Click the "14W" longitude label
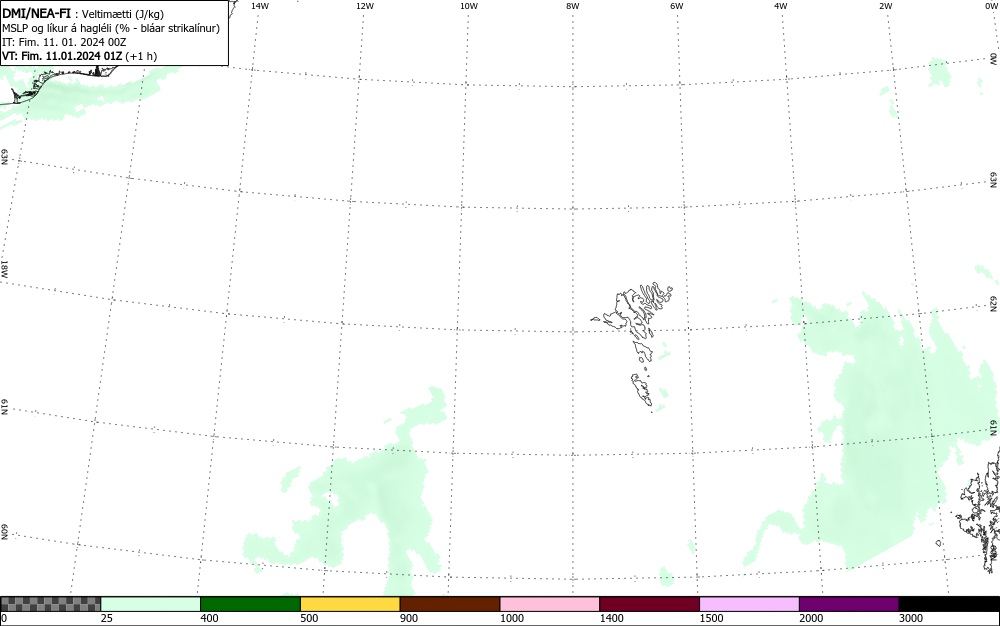1000x626 pixels. 260,6
